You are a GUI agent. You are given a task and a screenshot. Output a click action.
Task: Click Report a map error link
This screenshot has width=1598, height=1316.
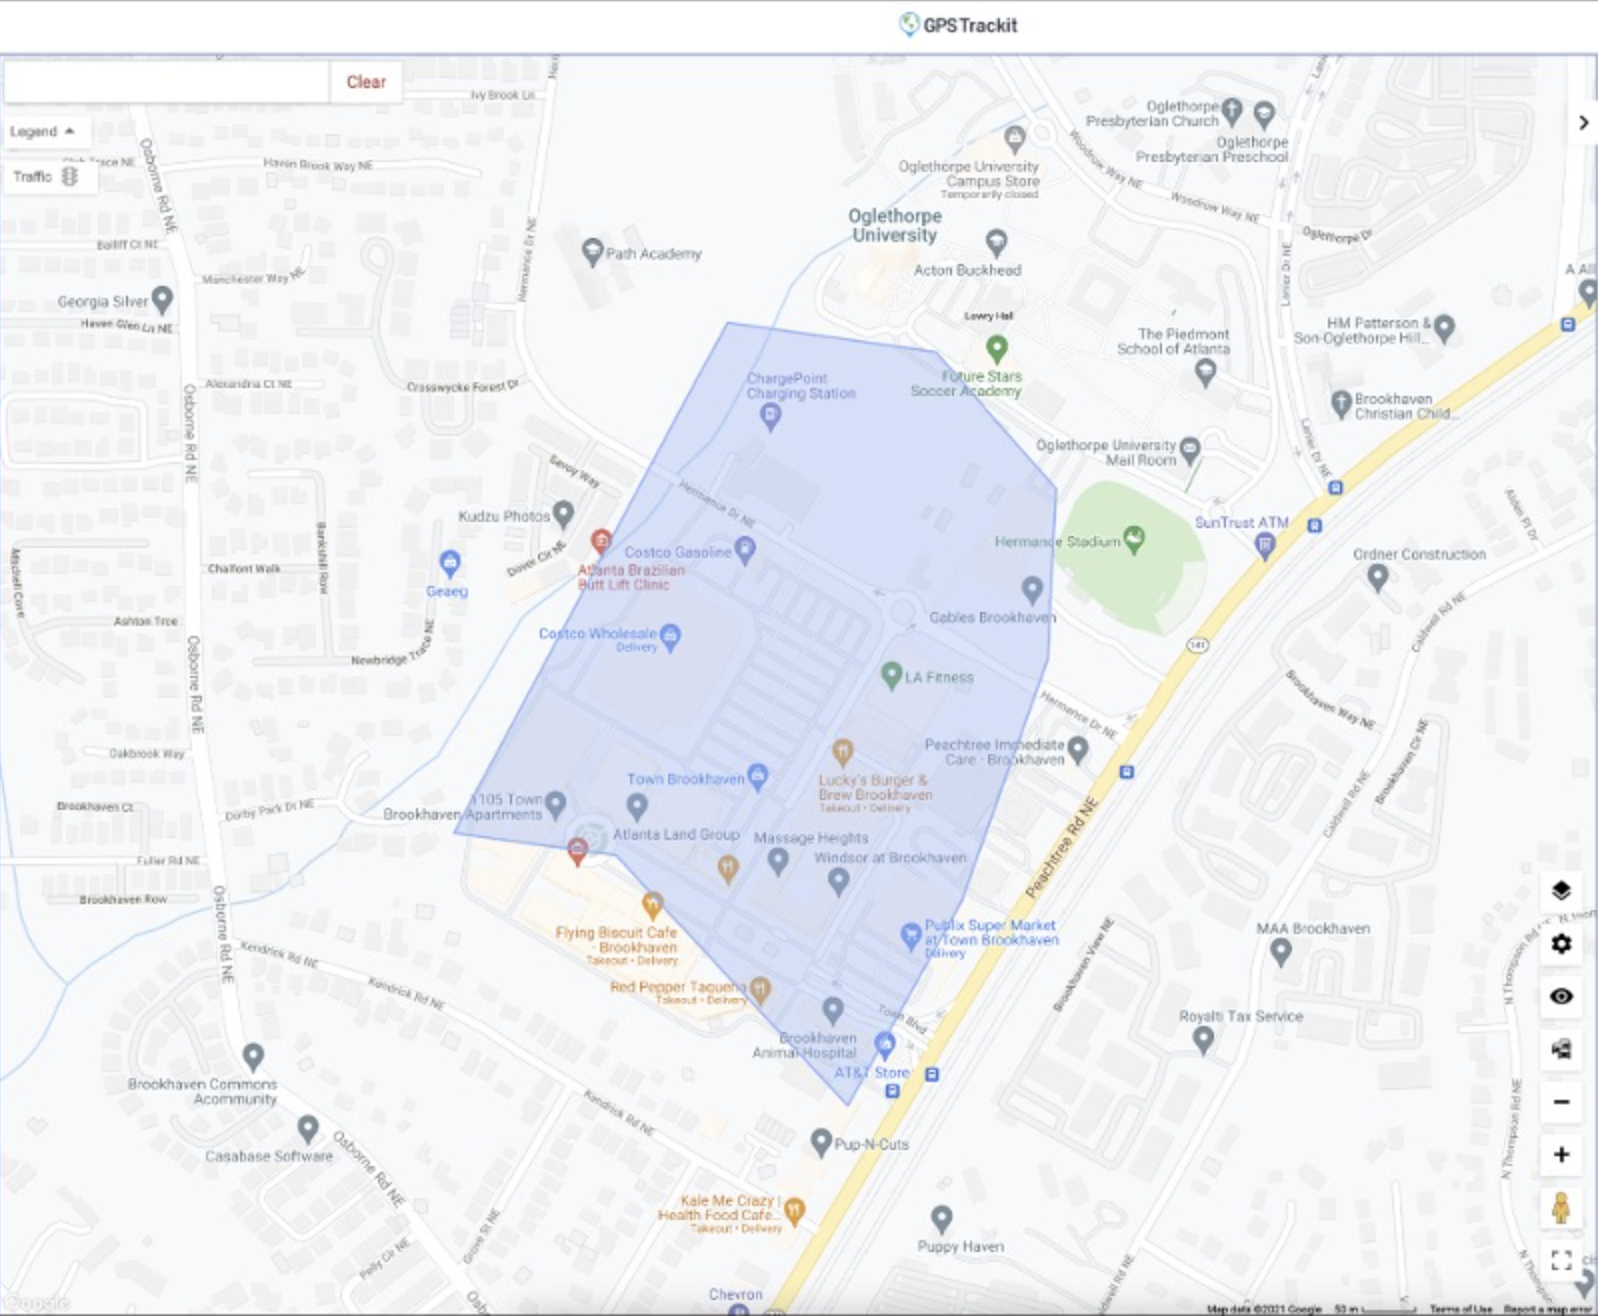click(1548, 1308)
